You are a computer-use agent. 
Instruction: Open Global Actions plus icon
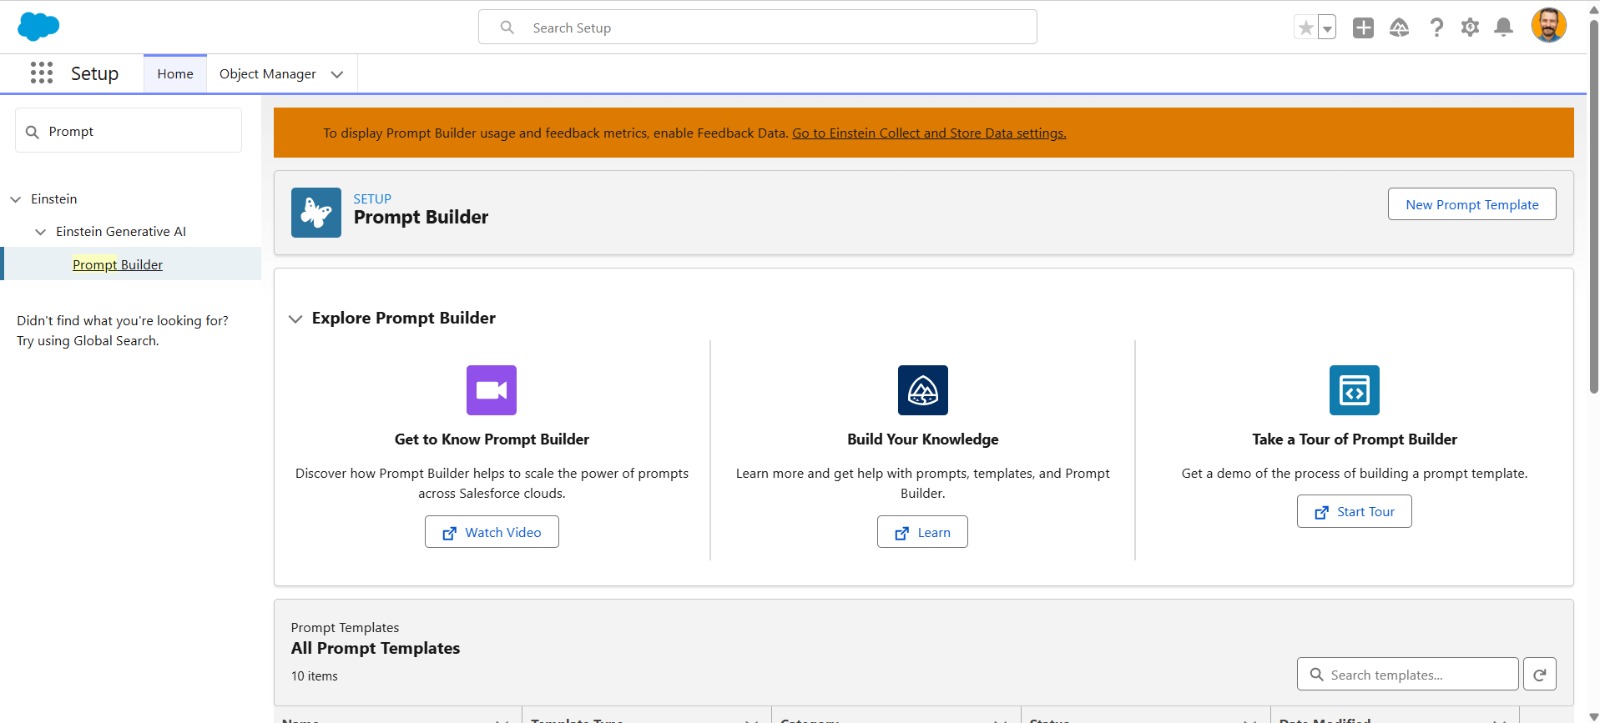[x=1363, y=28]
